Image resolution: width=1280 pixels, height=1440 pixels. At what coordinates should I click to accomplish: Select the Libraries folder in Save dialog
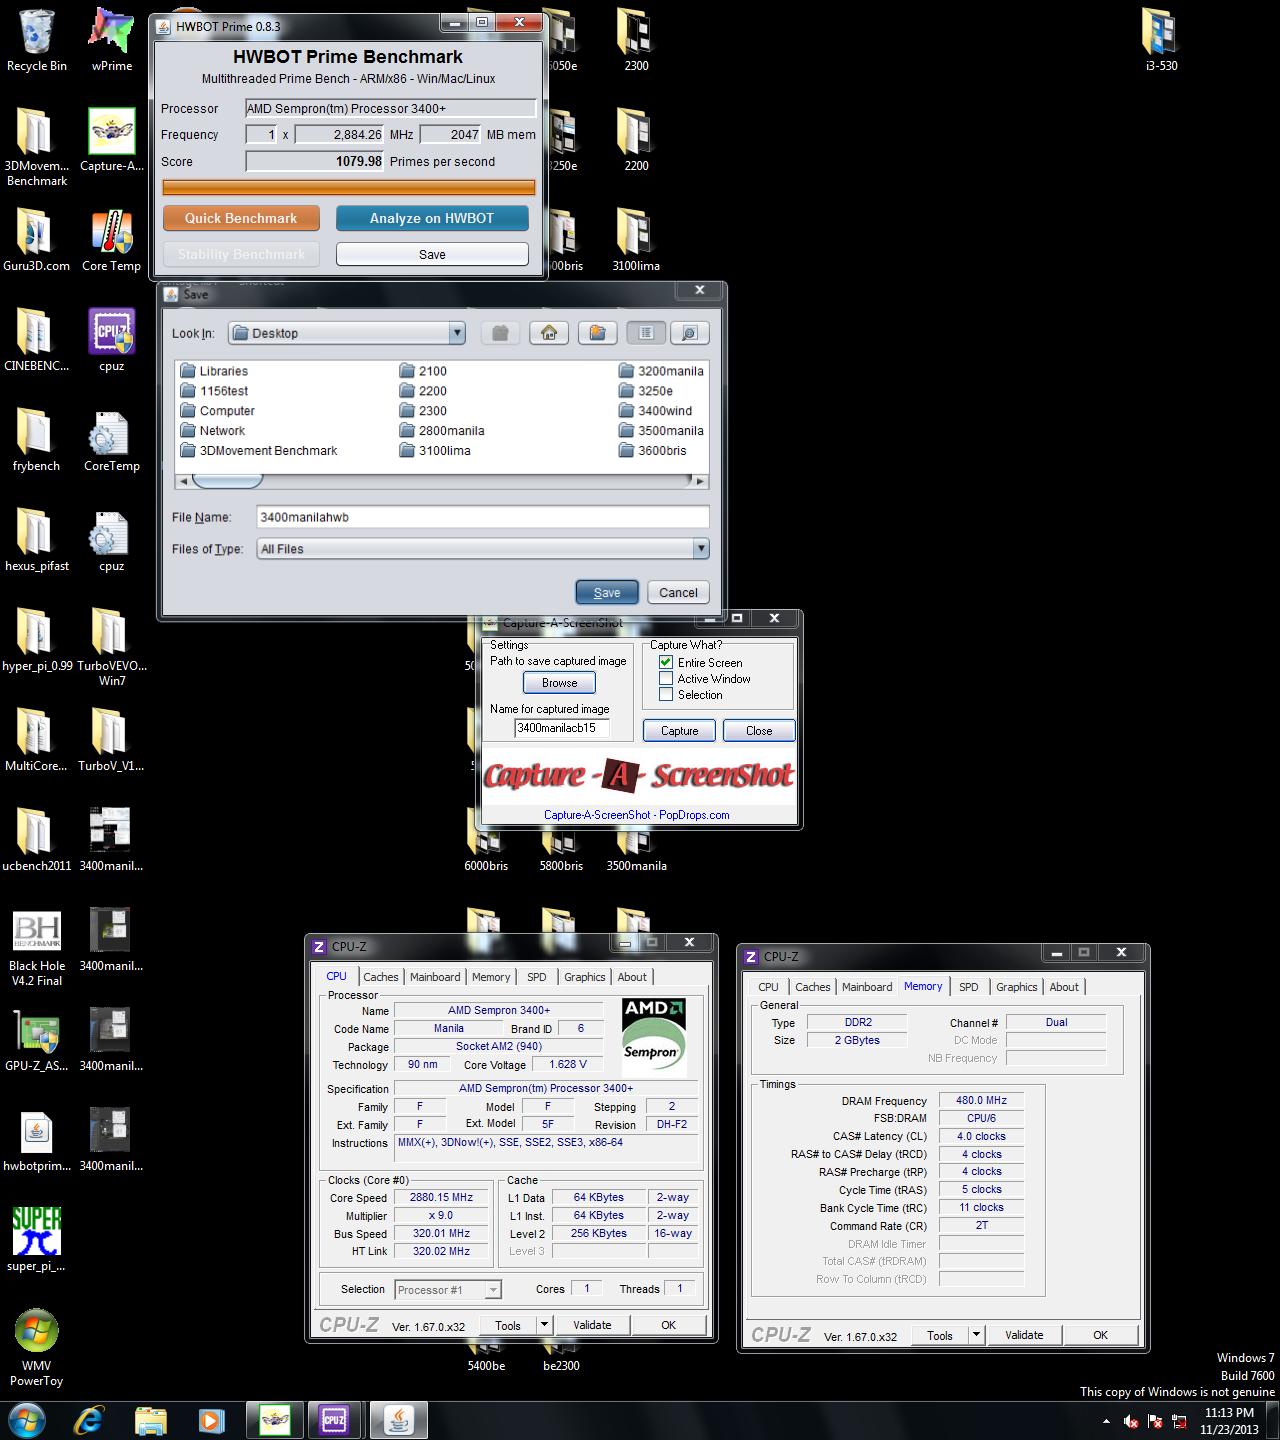point(214,371)
